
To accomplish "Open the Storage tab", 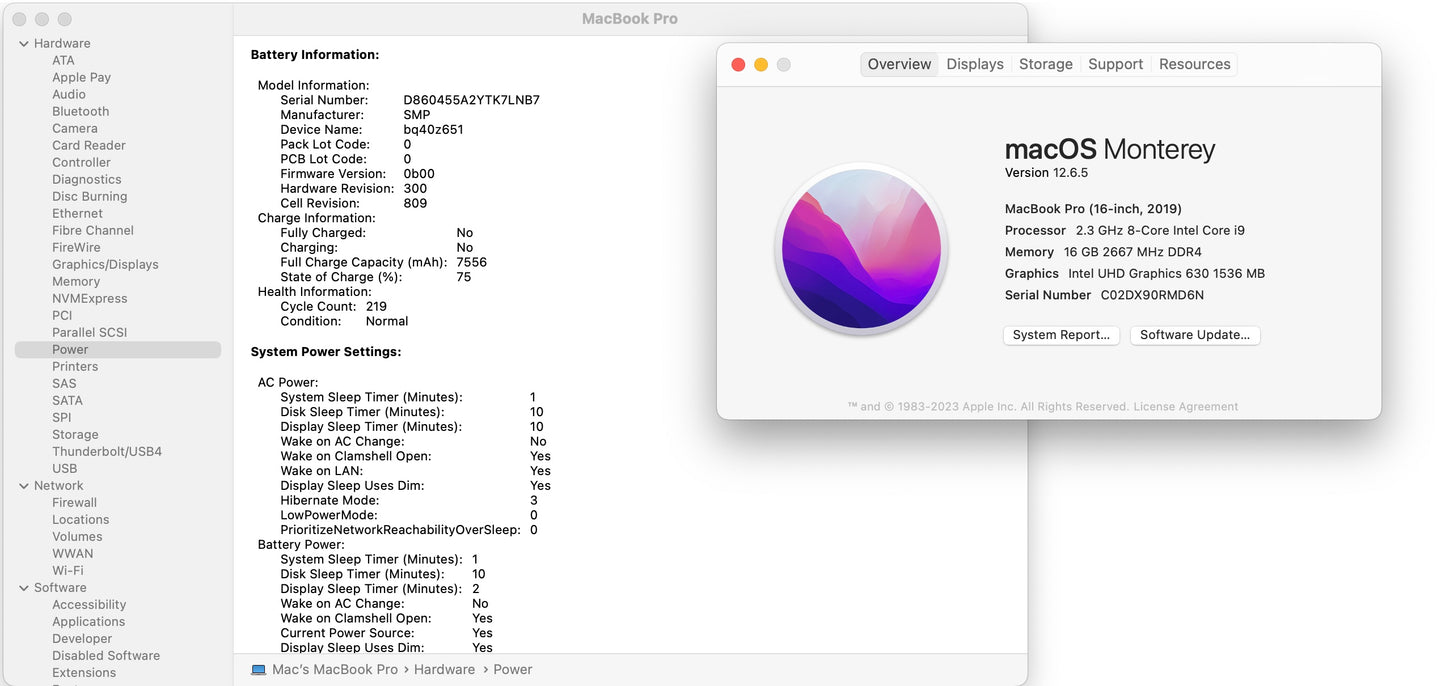I will tap(1045, 64).
